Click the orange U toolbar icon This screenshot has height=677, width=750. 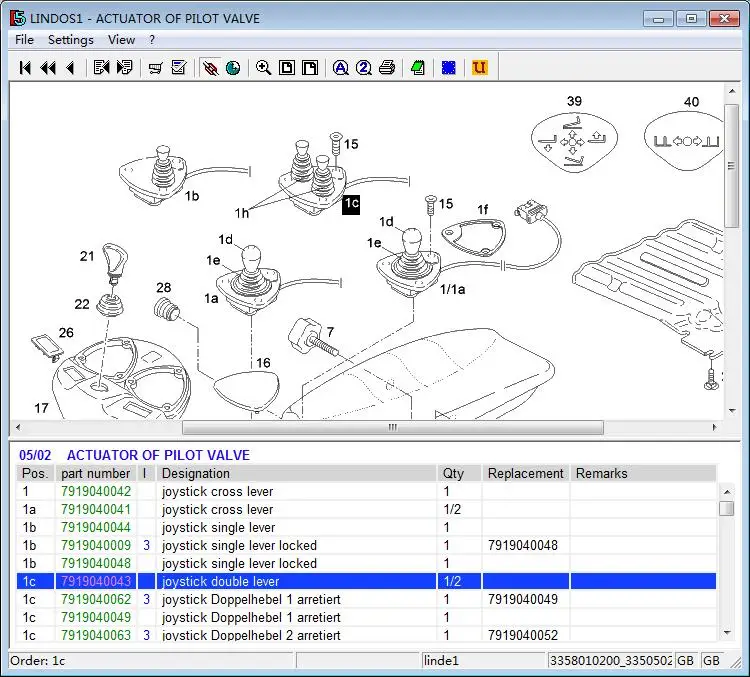tap(479, 67)
